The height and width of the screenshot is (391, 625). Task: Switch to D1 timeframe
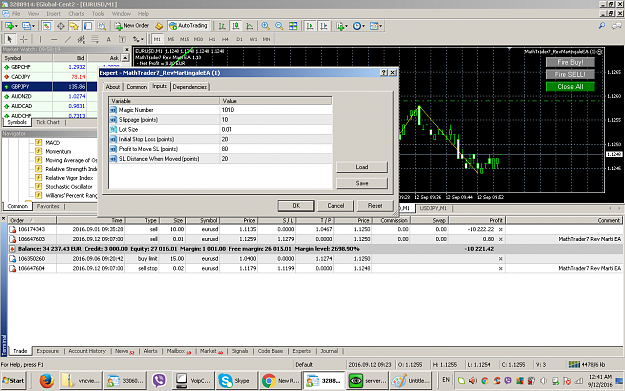click(x=239, y=39)
